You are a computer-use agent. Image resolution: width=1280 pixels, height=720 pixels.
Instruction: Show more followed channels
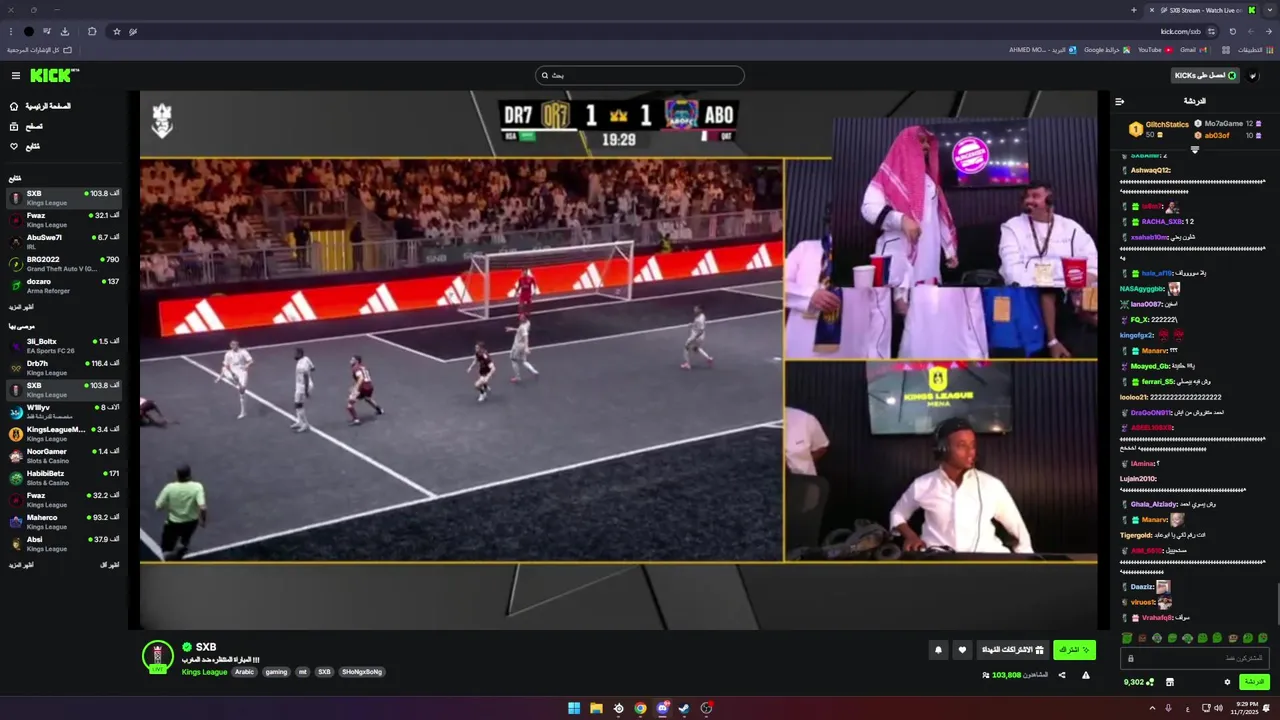tap(21, 307)
